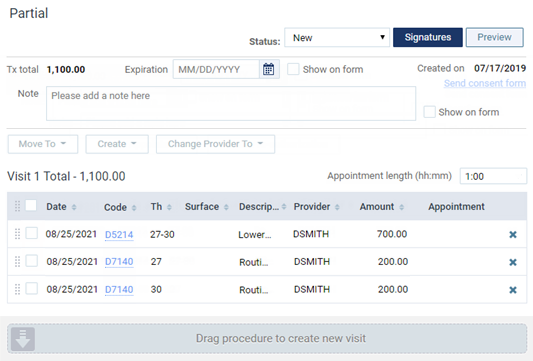533x361 pixels.
Task: Delete the D7140 tooth 27 row
Action: click(513, 262)
